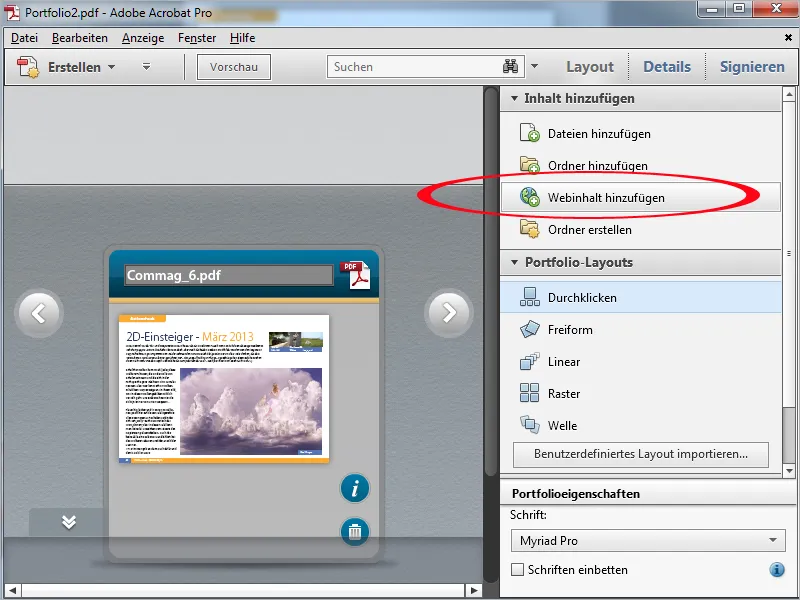Click the Erstellen portfolio icon
Image resolution: width=800 pixels, height=600 pixels.
click(x=28, y=67)
